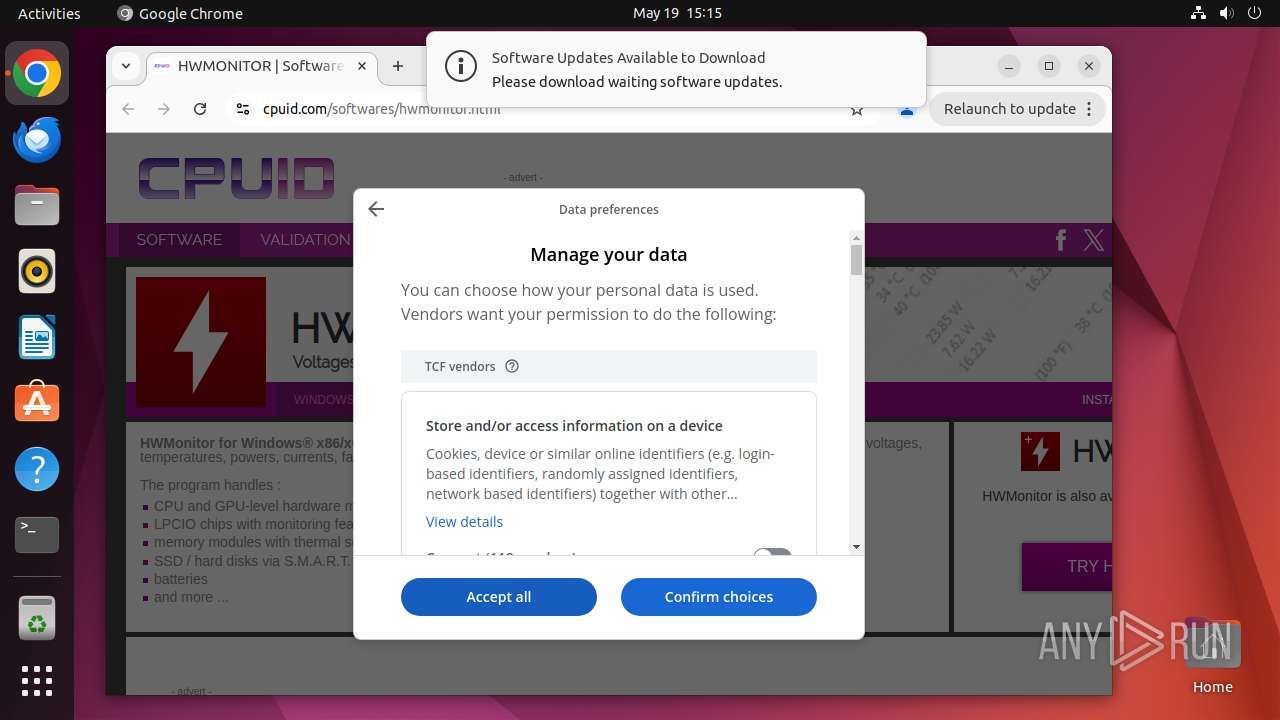The height and width of the screenshot is (720, 1280).
Task: Click the dialog scrollbar down arrow
Action: coord(856,547)
